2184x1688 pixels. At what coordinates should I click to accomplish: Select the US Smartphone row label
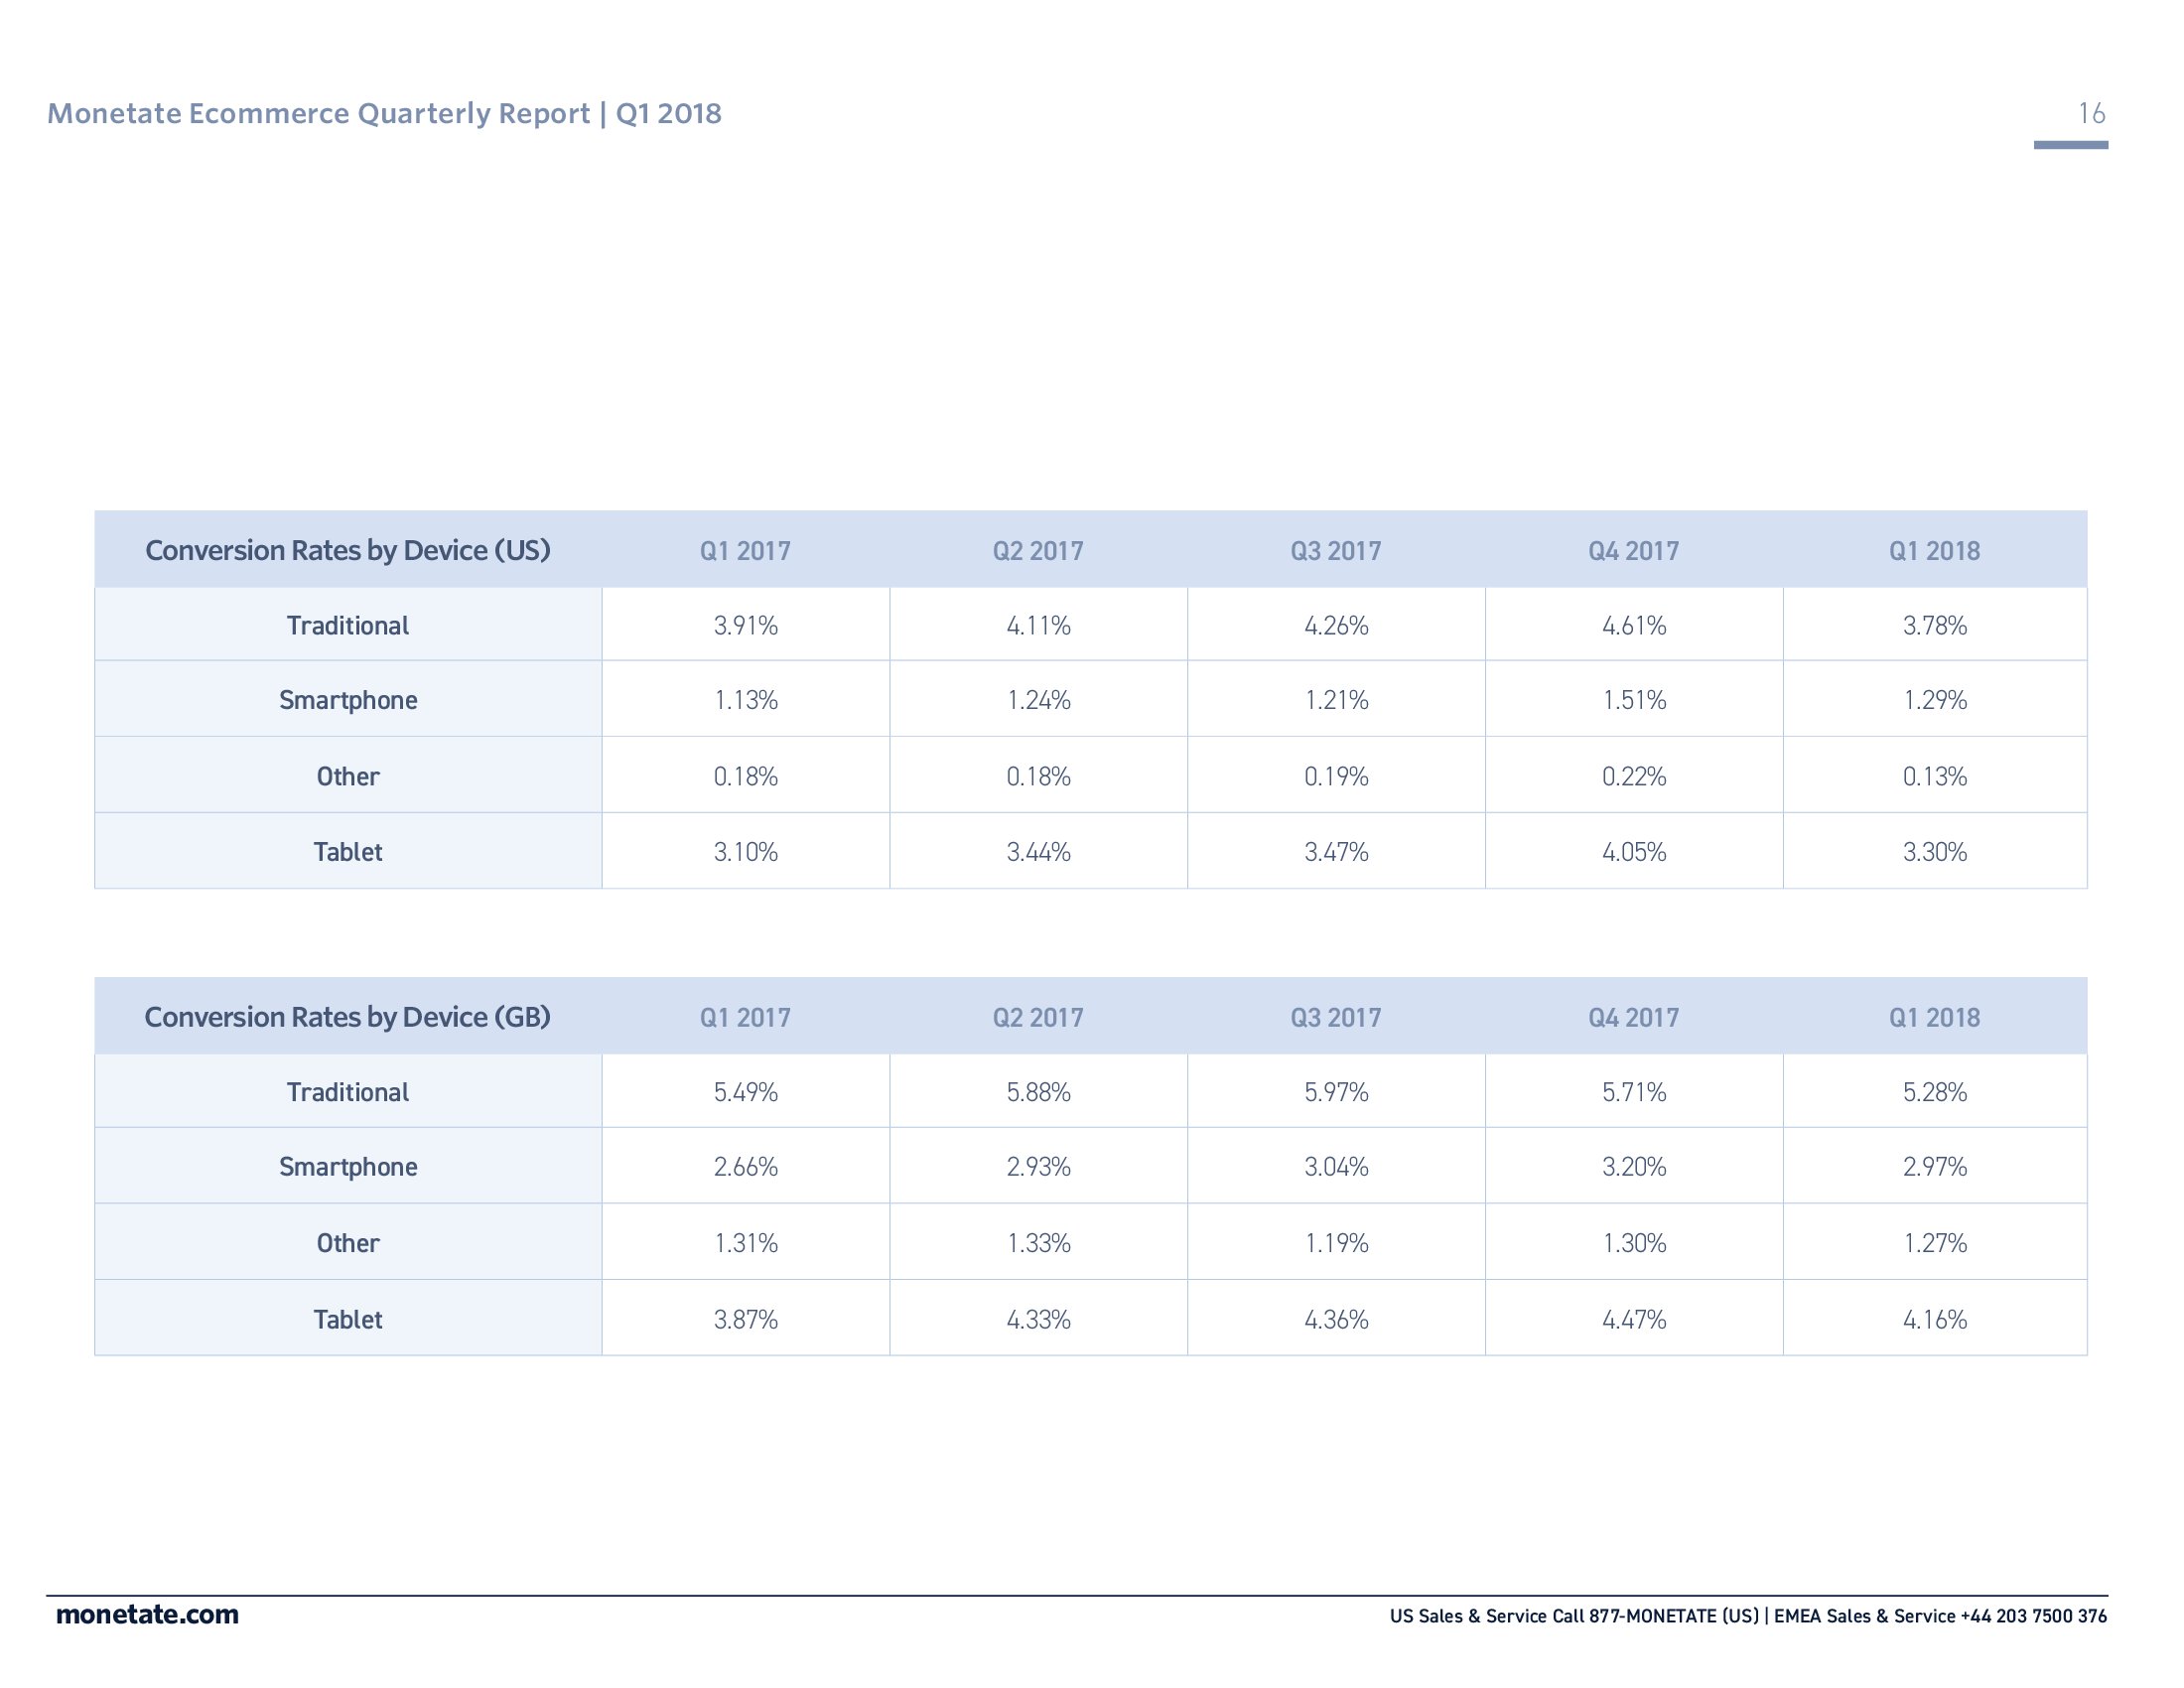[348, 700]
